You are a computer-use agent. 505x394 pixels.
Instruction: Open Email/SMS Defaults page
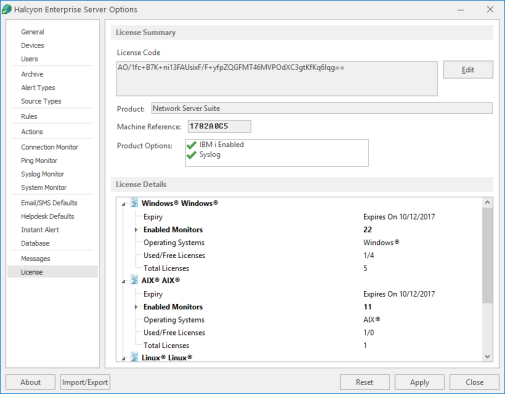pos(49,203)
